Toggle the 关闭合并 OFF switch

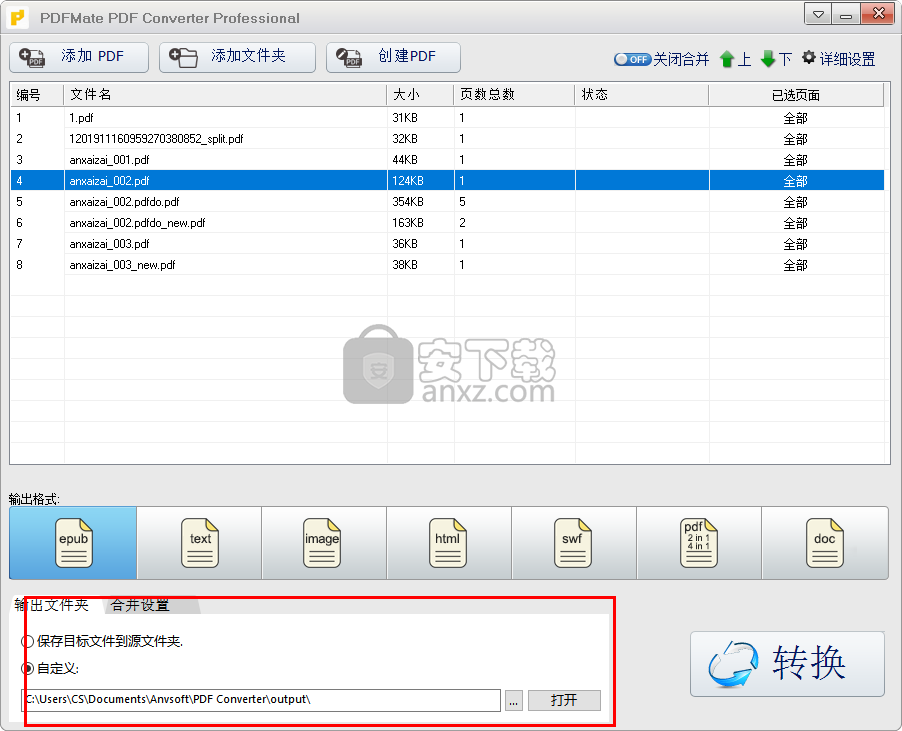[x=632, y=59]
